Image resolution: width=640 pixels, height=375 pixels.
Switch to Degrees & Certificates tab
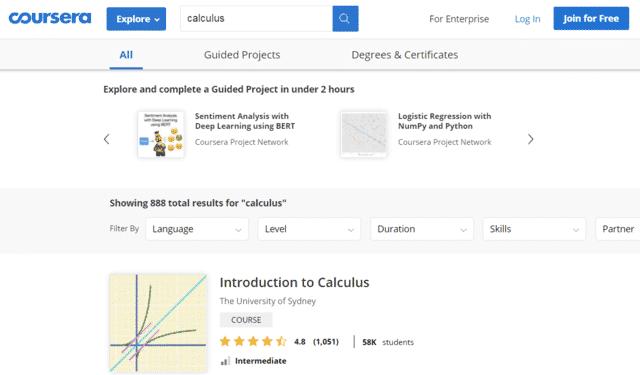(x=404, y=55)
